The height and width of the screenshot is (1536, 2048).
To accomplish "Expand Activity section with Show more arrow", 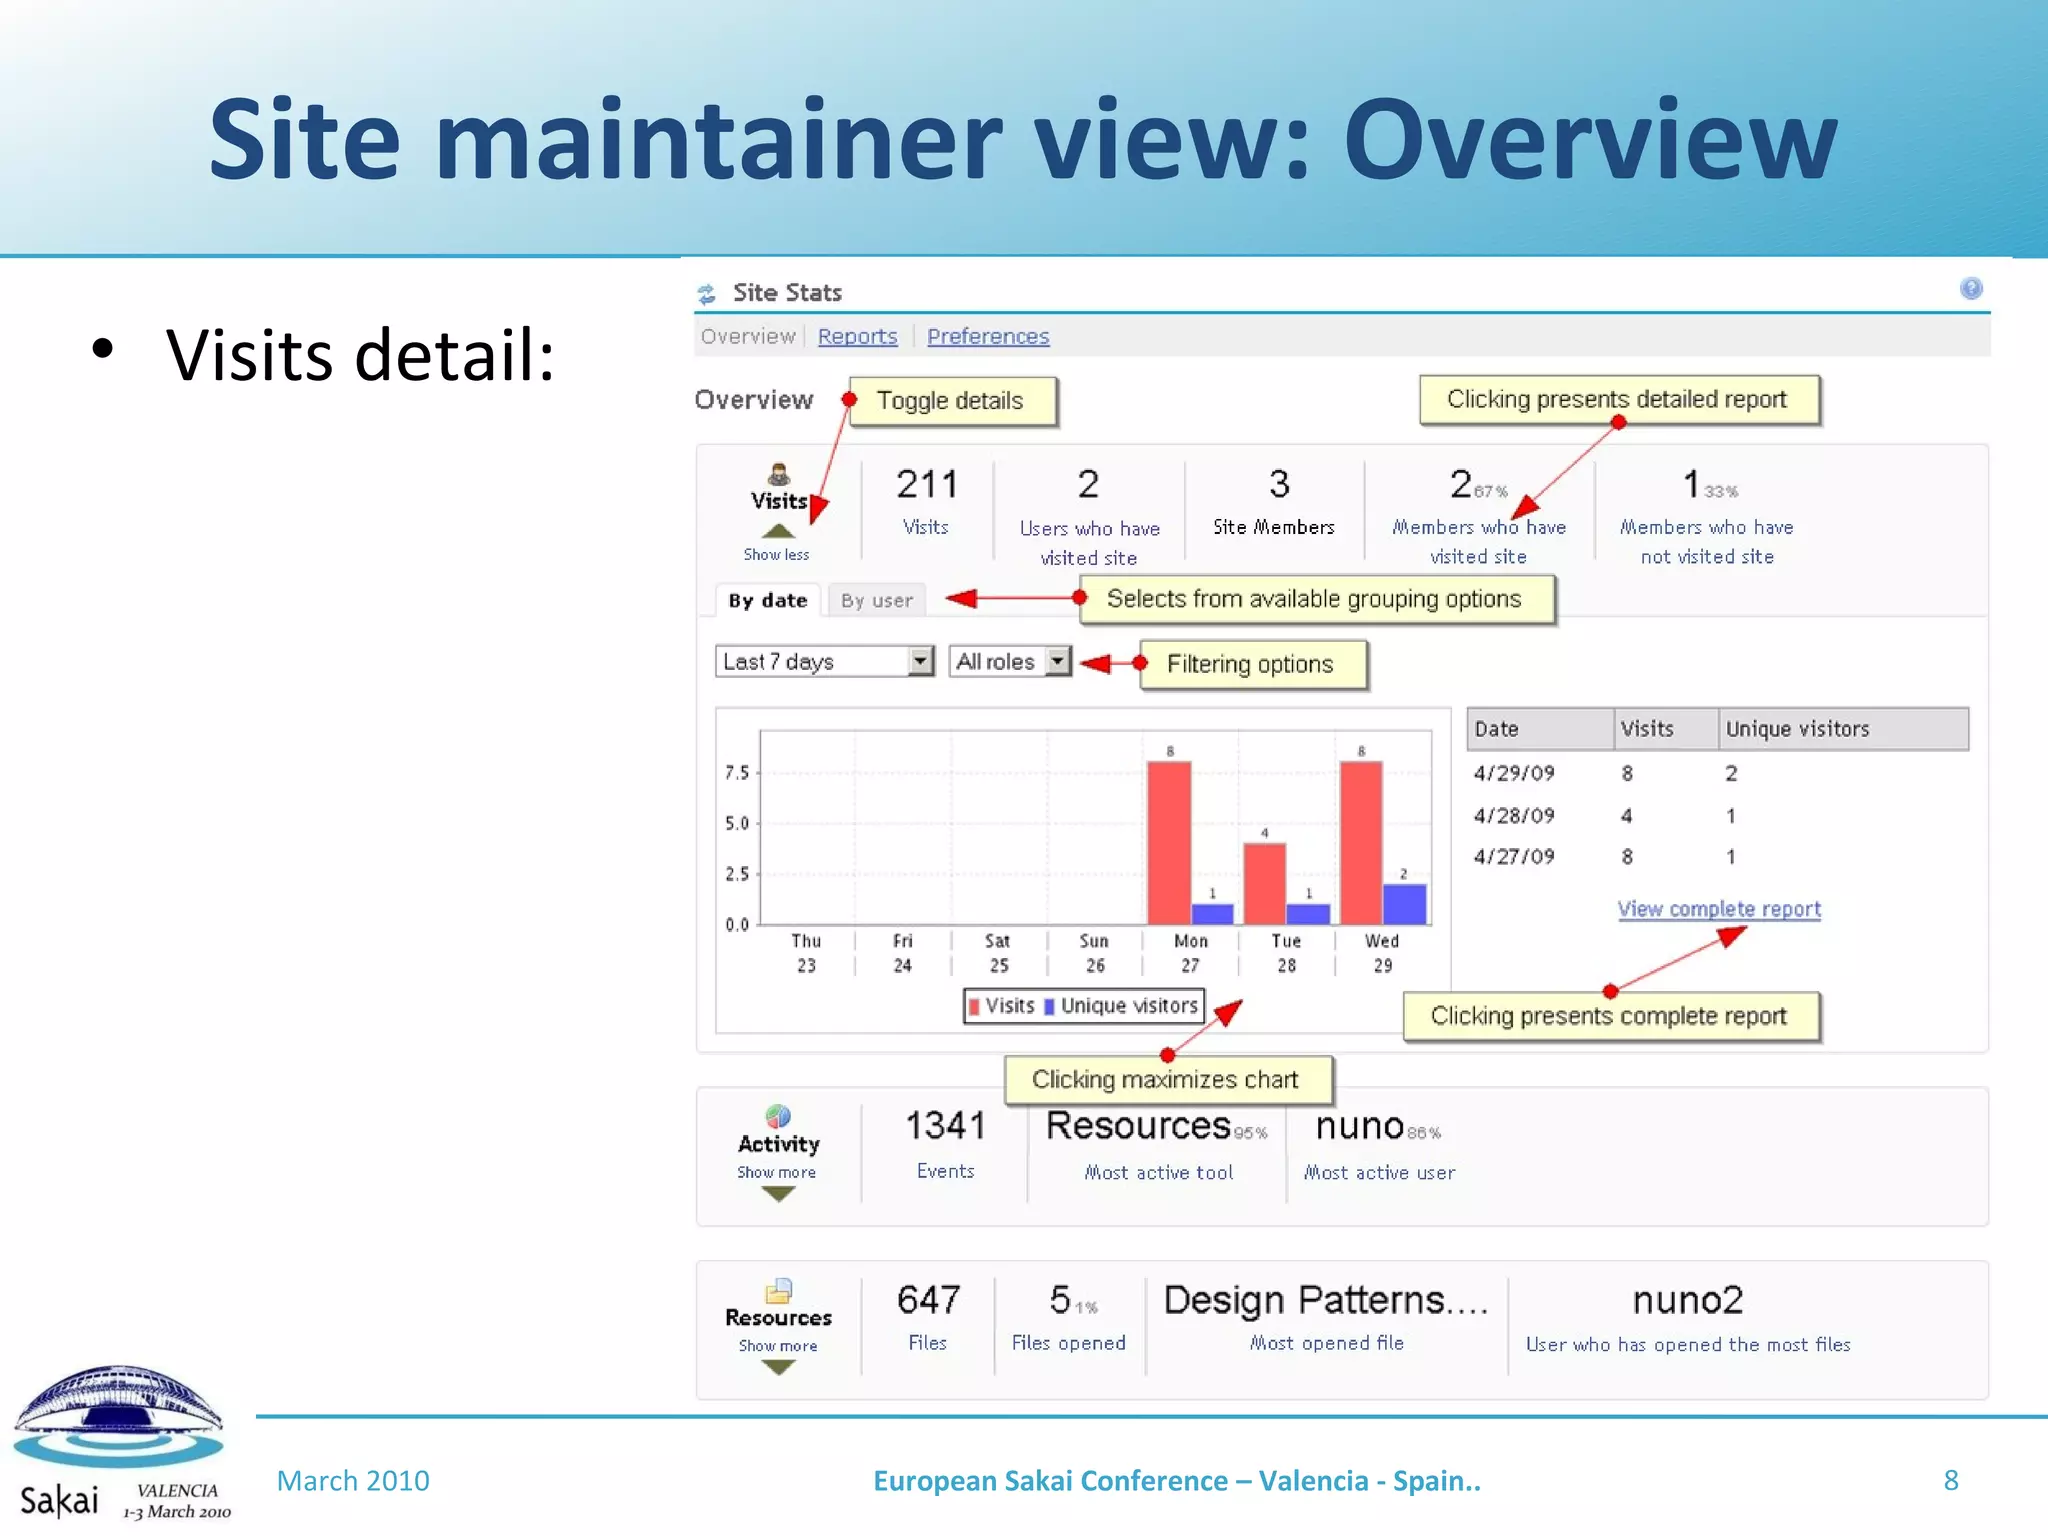I will point(778,1193).
